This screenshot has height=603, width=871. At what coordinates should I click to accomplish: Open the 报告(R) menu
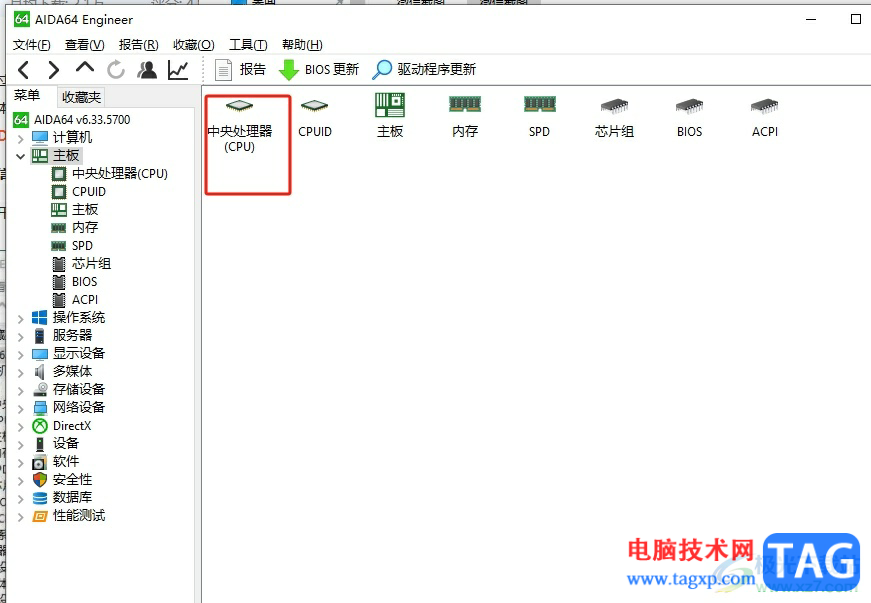(138, 45)
